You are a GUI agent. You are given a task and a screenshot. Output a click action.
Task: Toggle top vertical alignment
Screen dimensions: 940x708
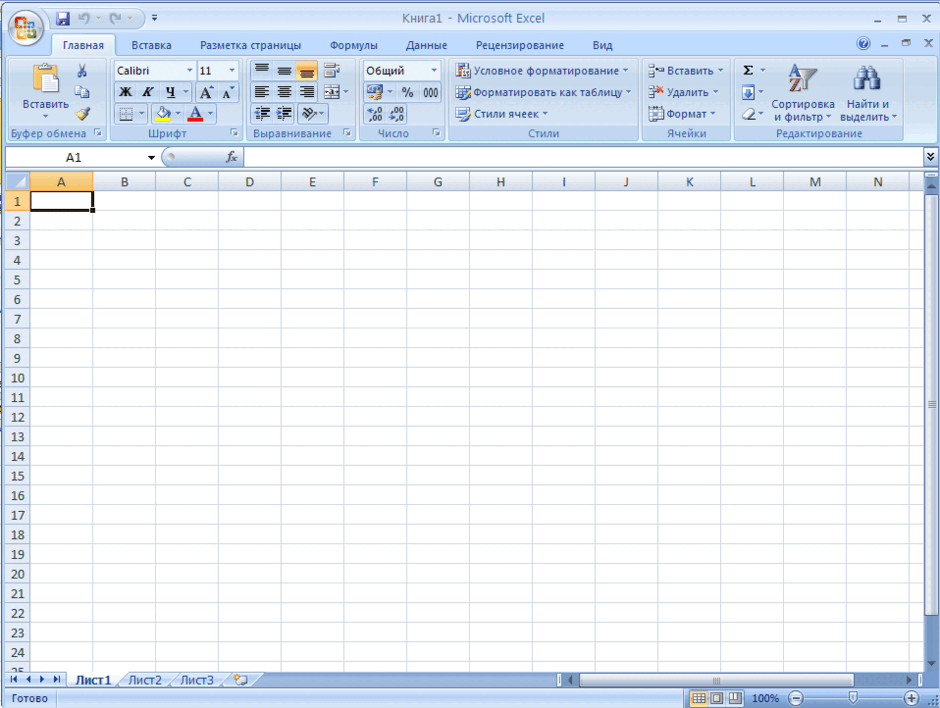(262, 71)
